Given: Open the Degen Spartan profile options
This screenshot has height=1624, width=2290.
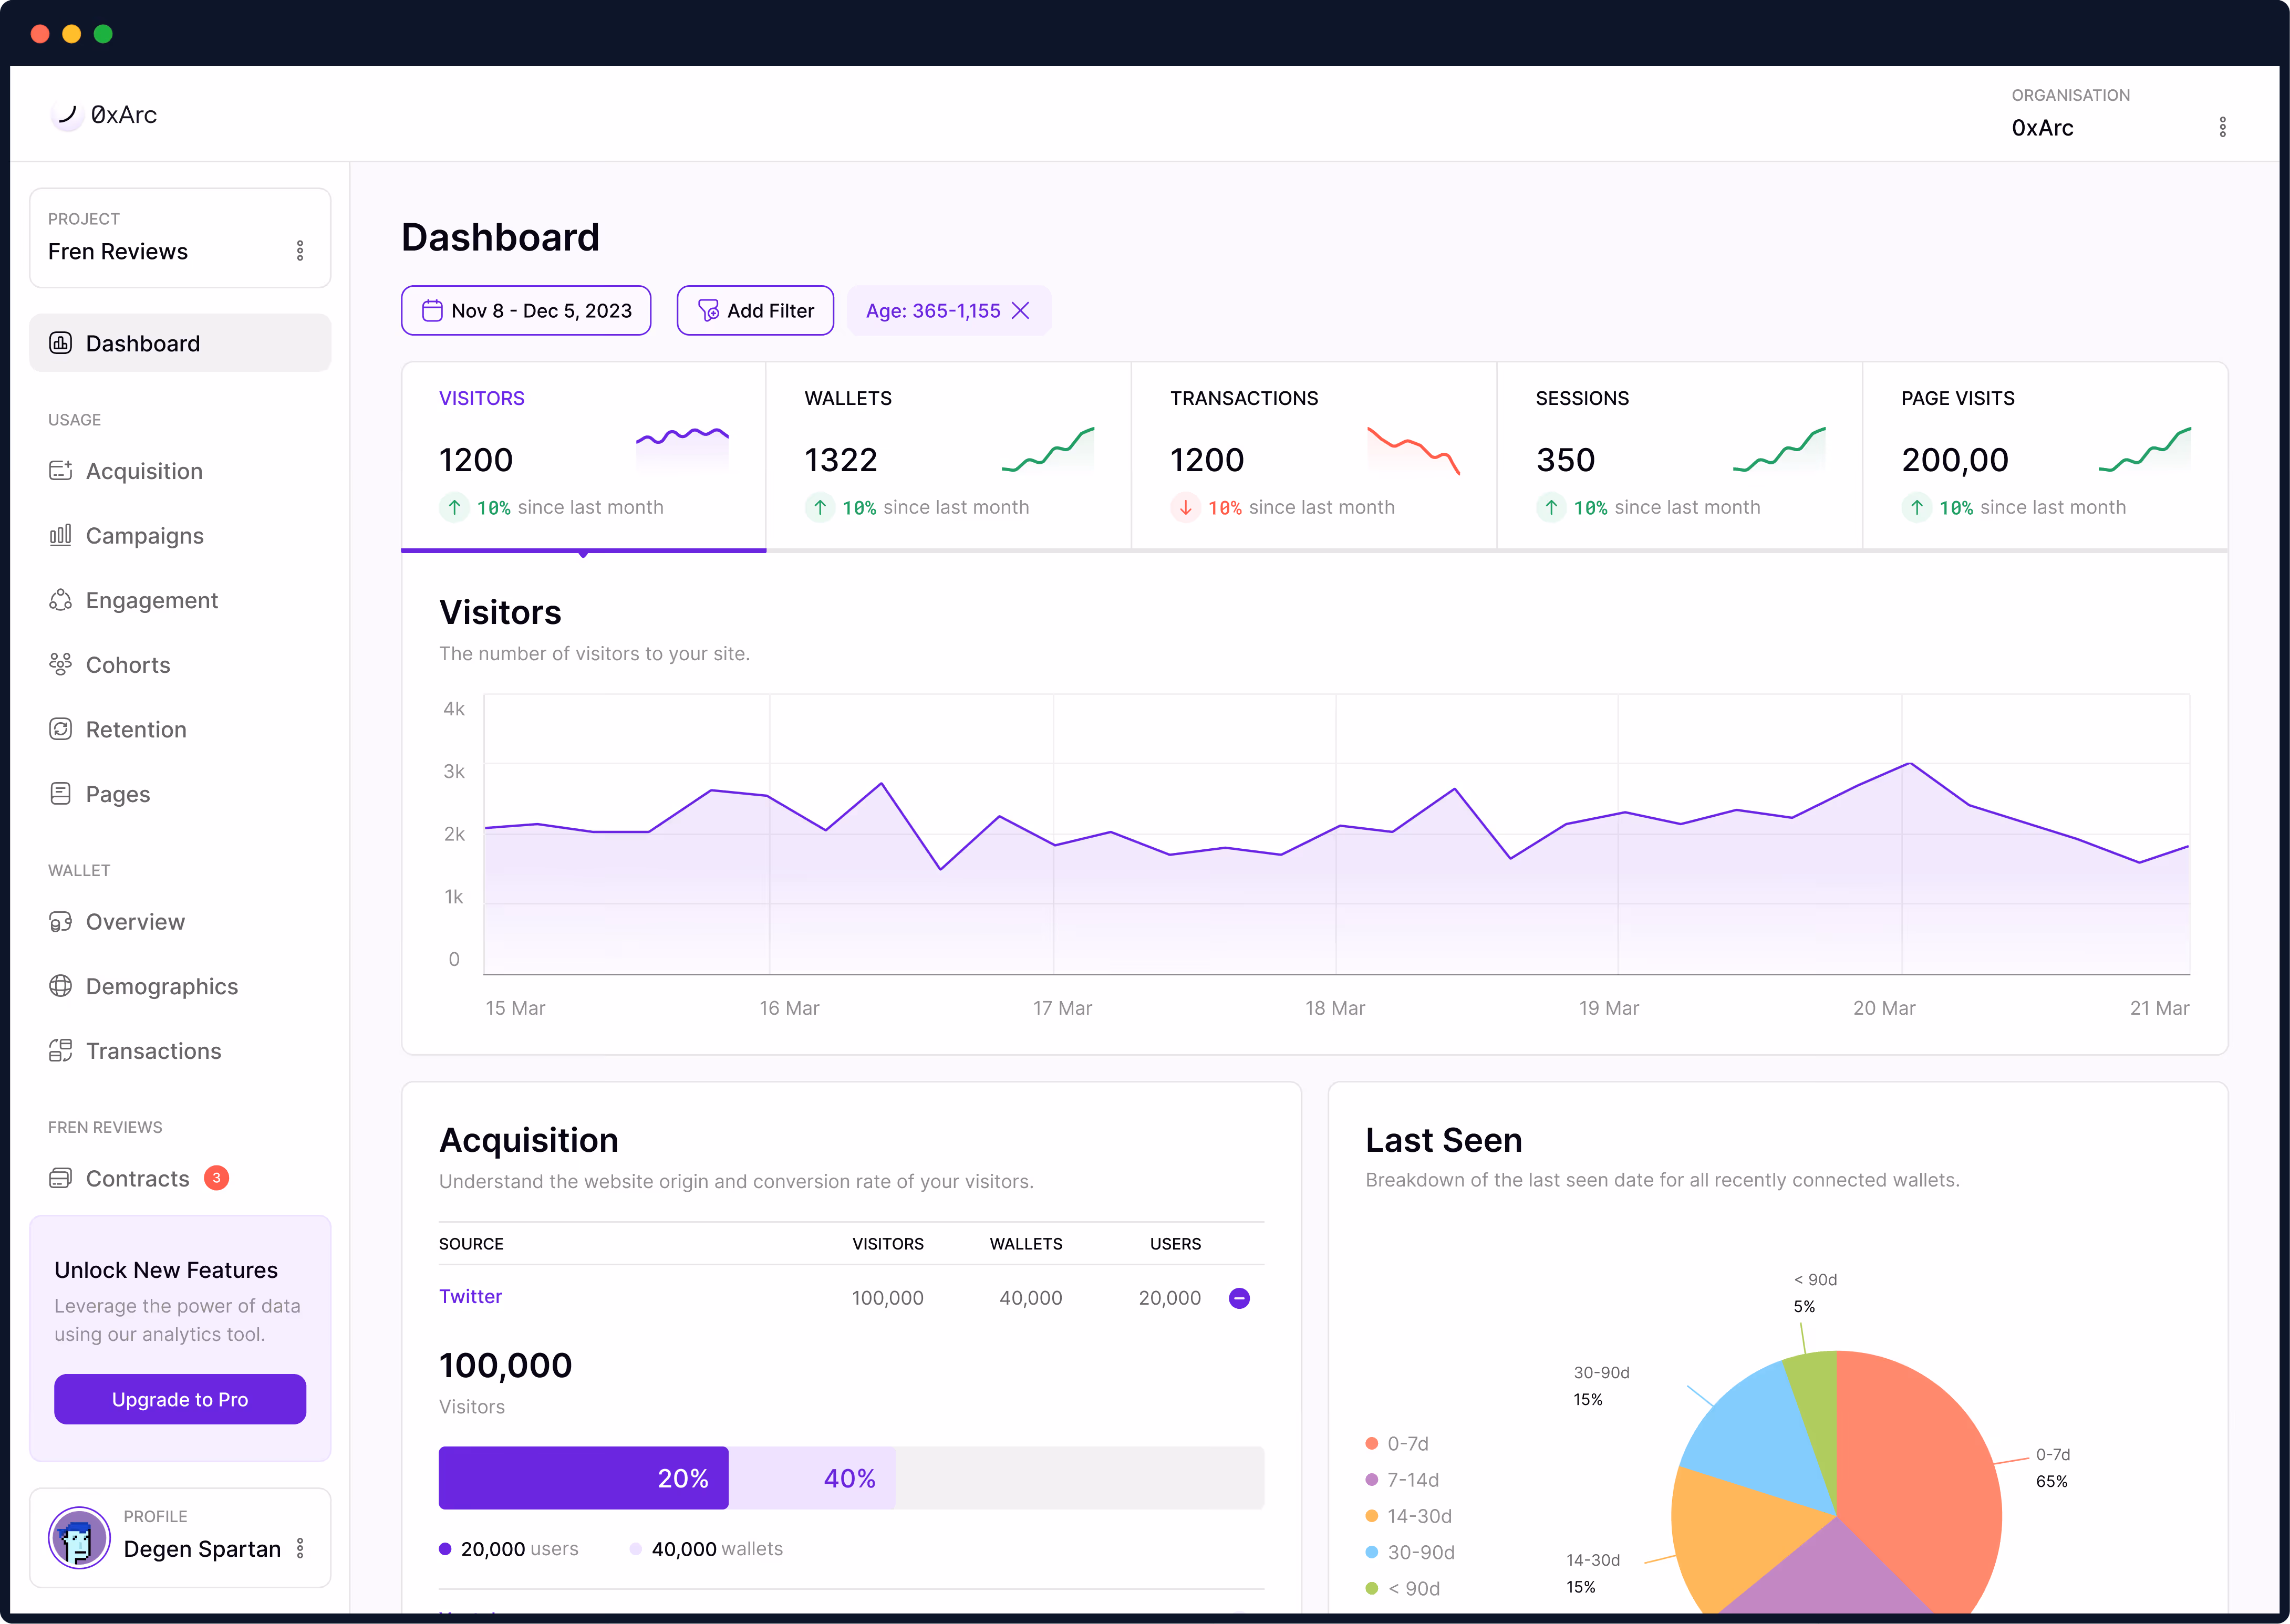Looking at the screenshot, I should coord(300,1547).
